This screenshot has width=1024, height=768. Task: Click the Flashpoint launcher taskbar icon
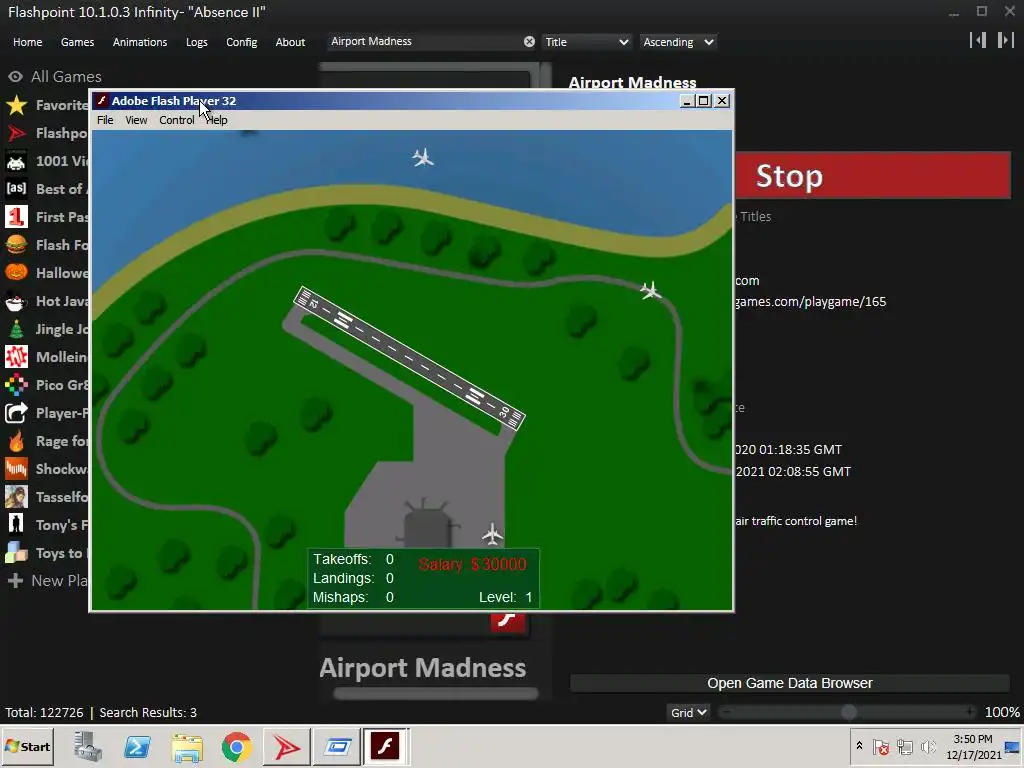coord(286,746)
